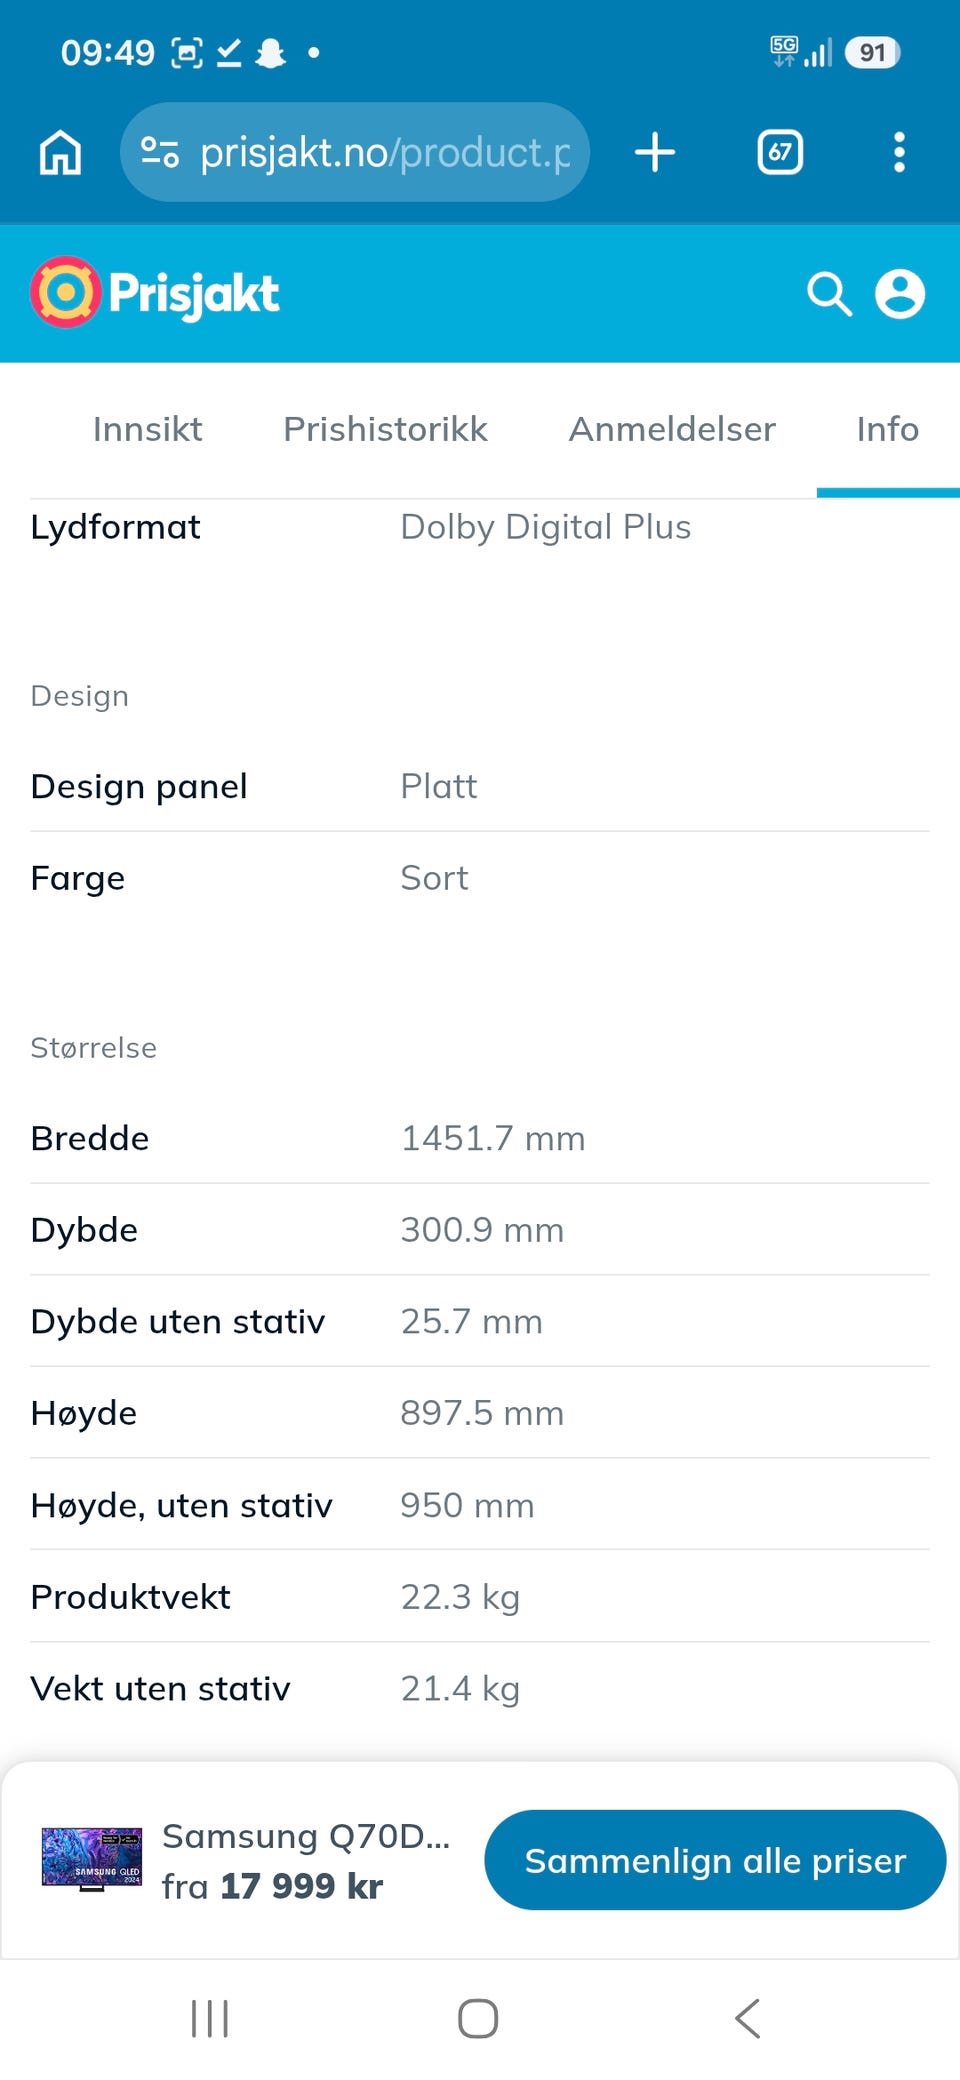Click the Prisjakt logo
This screenshot has height=2080, width=960.
[155, 293]
